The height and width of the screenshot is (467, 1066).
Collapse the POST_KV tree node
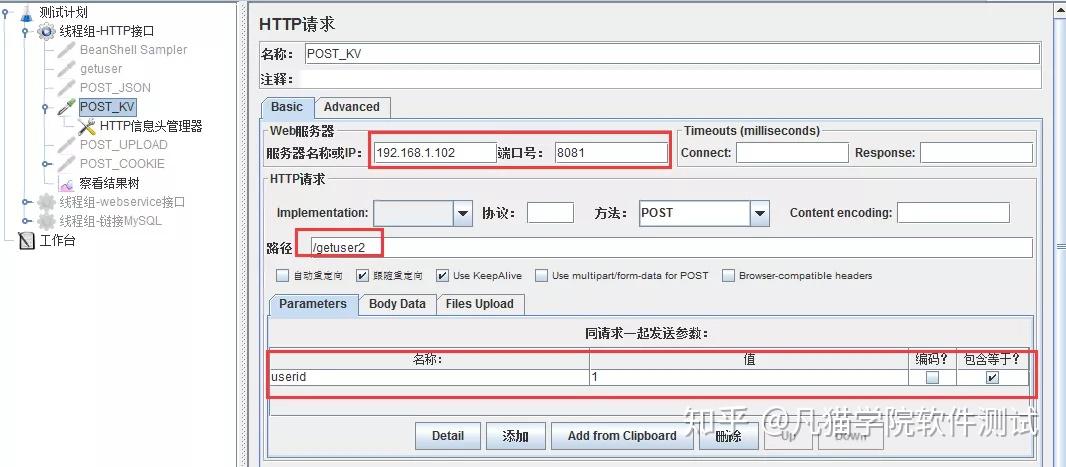pos(45,107)
